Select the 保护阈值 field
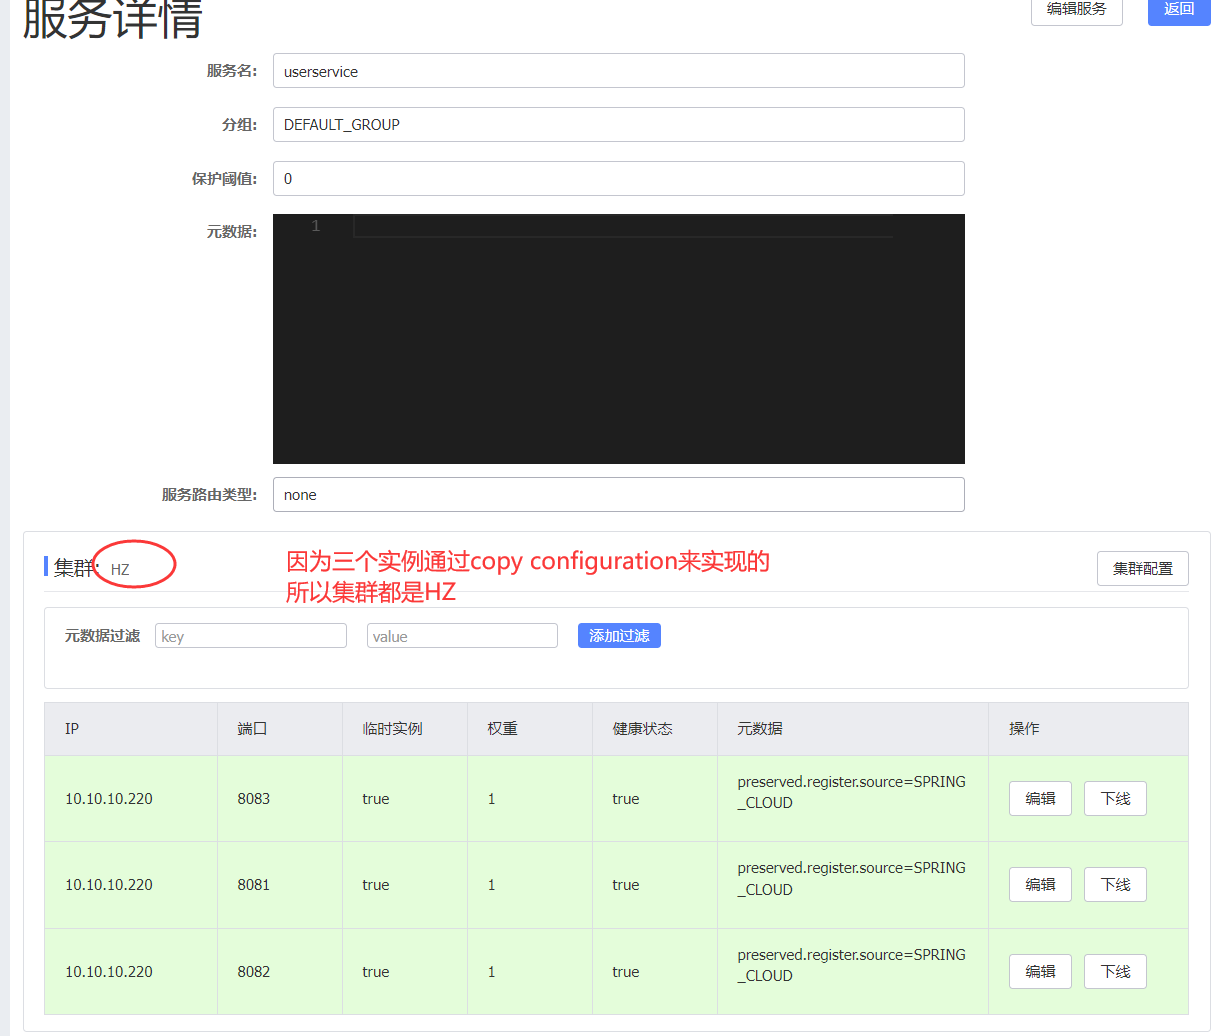Screen dimensions: 1211x1036 [618, 178]
